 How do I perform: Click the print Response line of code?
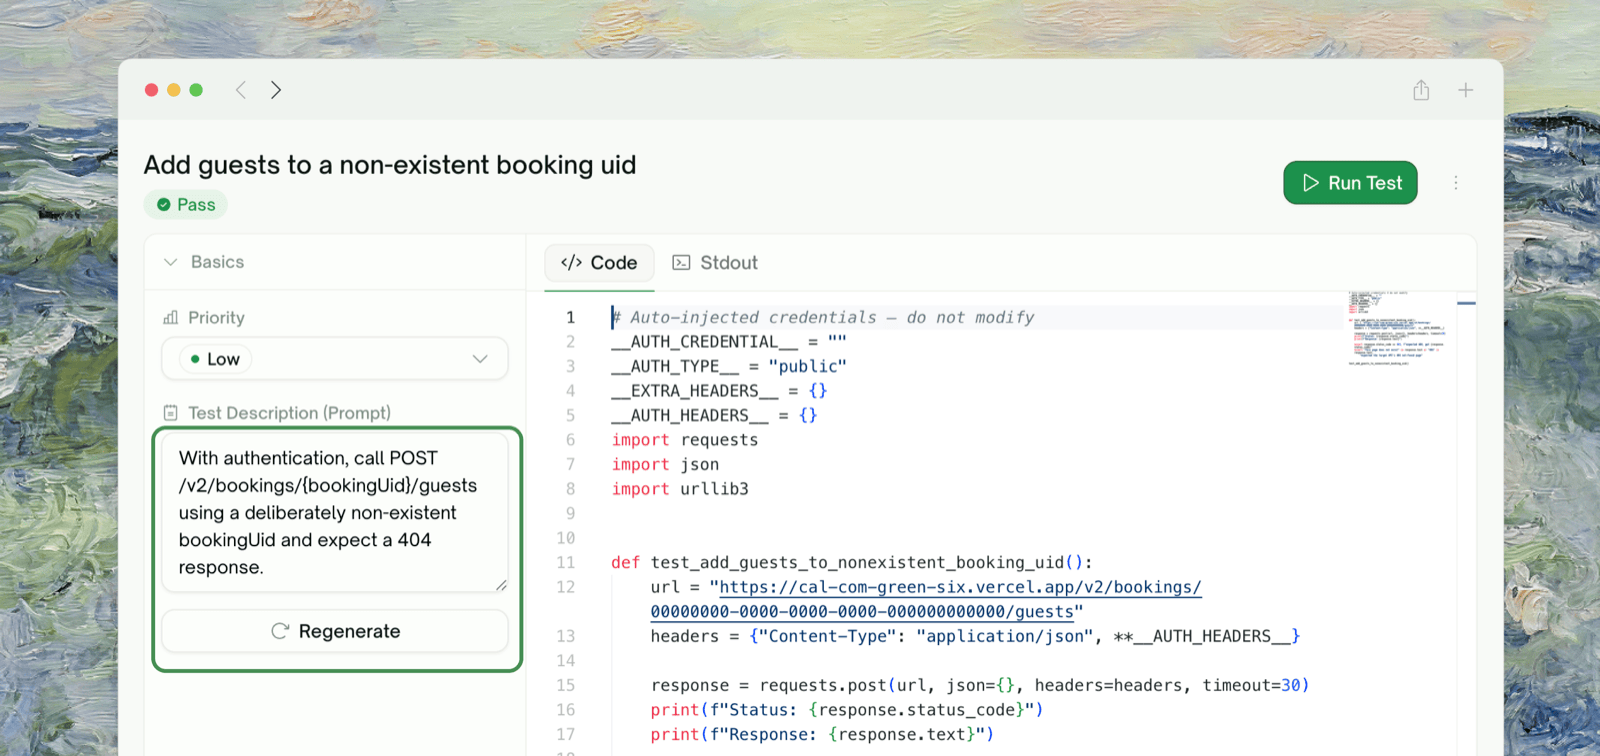[x=822, y=734]
